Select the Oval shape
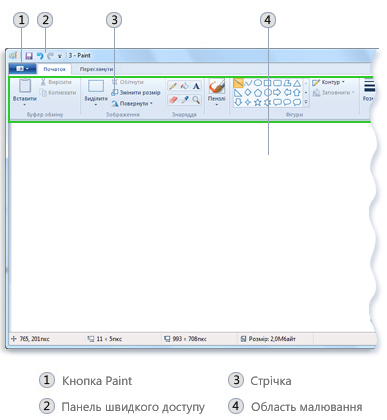This screenshot has width=387, height=420. [x=258, y=83]
